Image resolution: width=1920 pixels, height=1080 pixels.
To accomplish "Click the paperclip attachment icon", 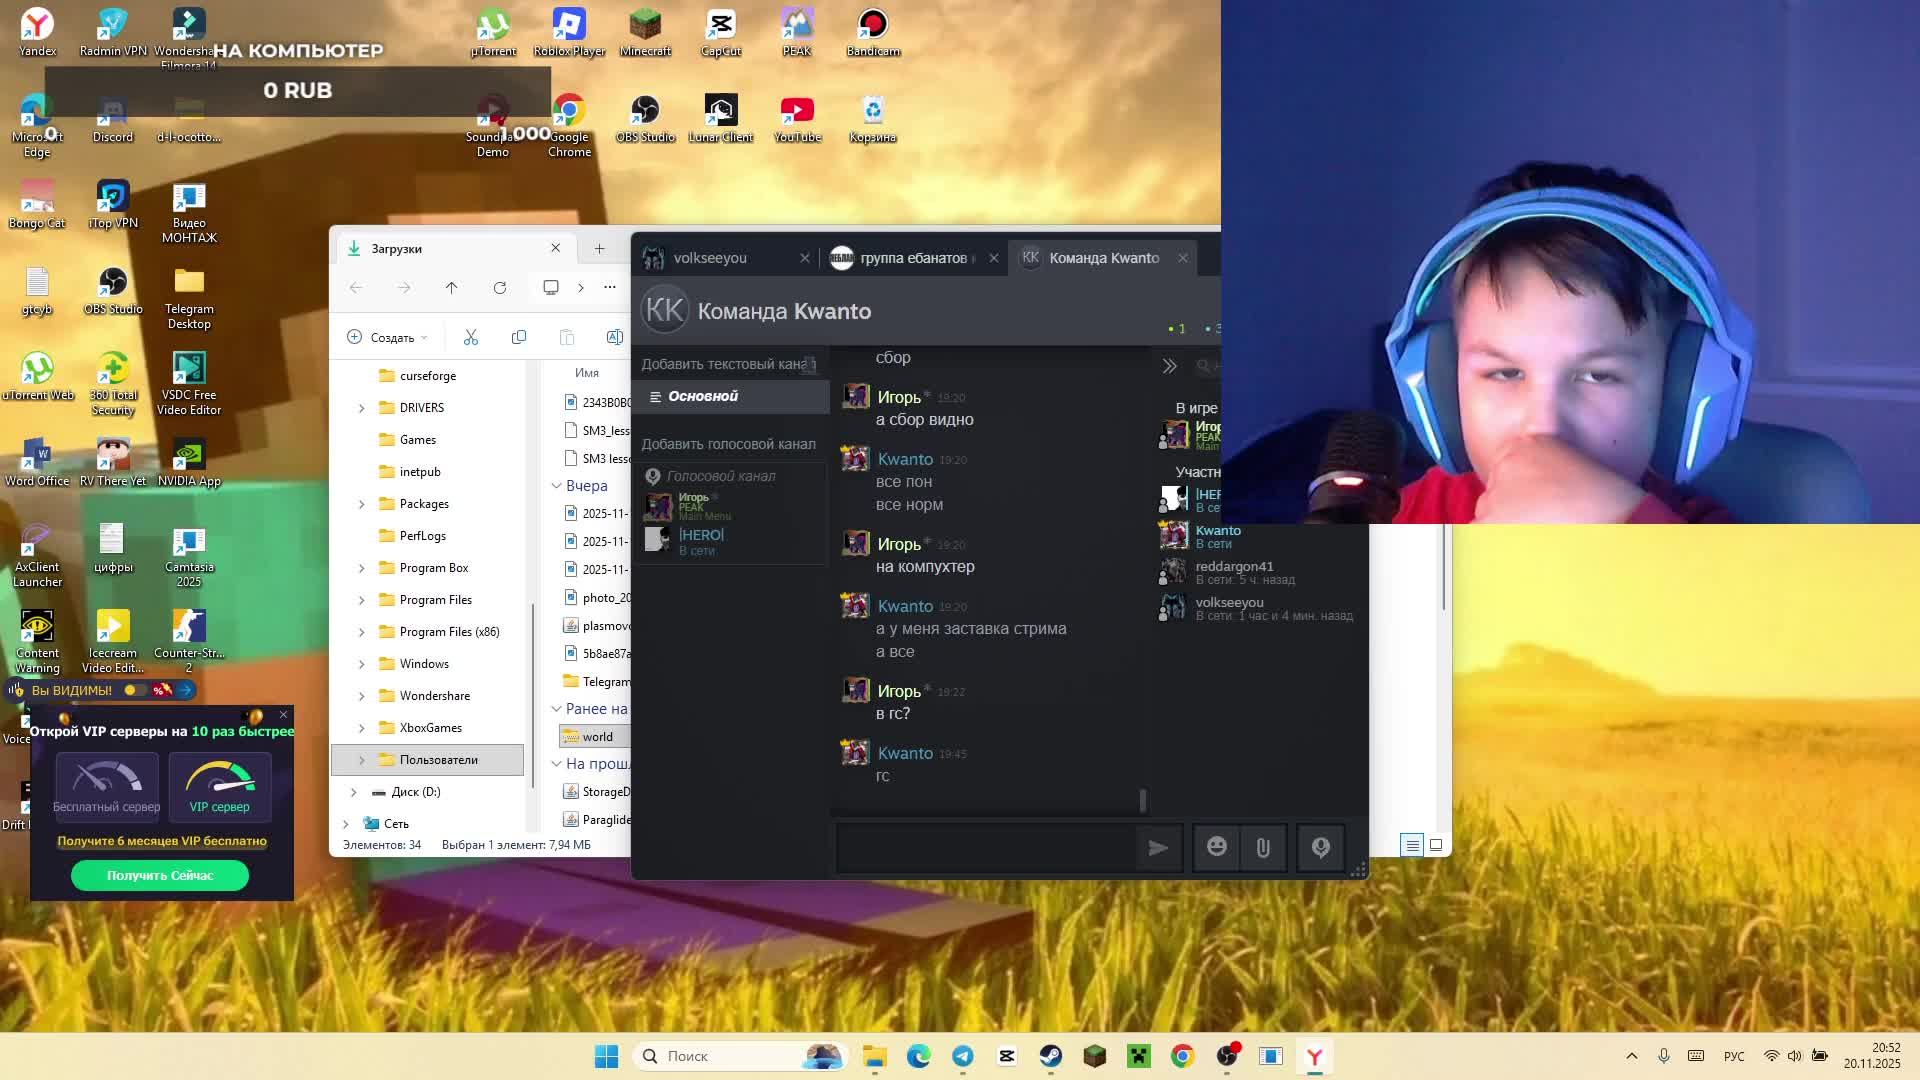I will [1263, 848].
